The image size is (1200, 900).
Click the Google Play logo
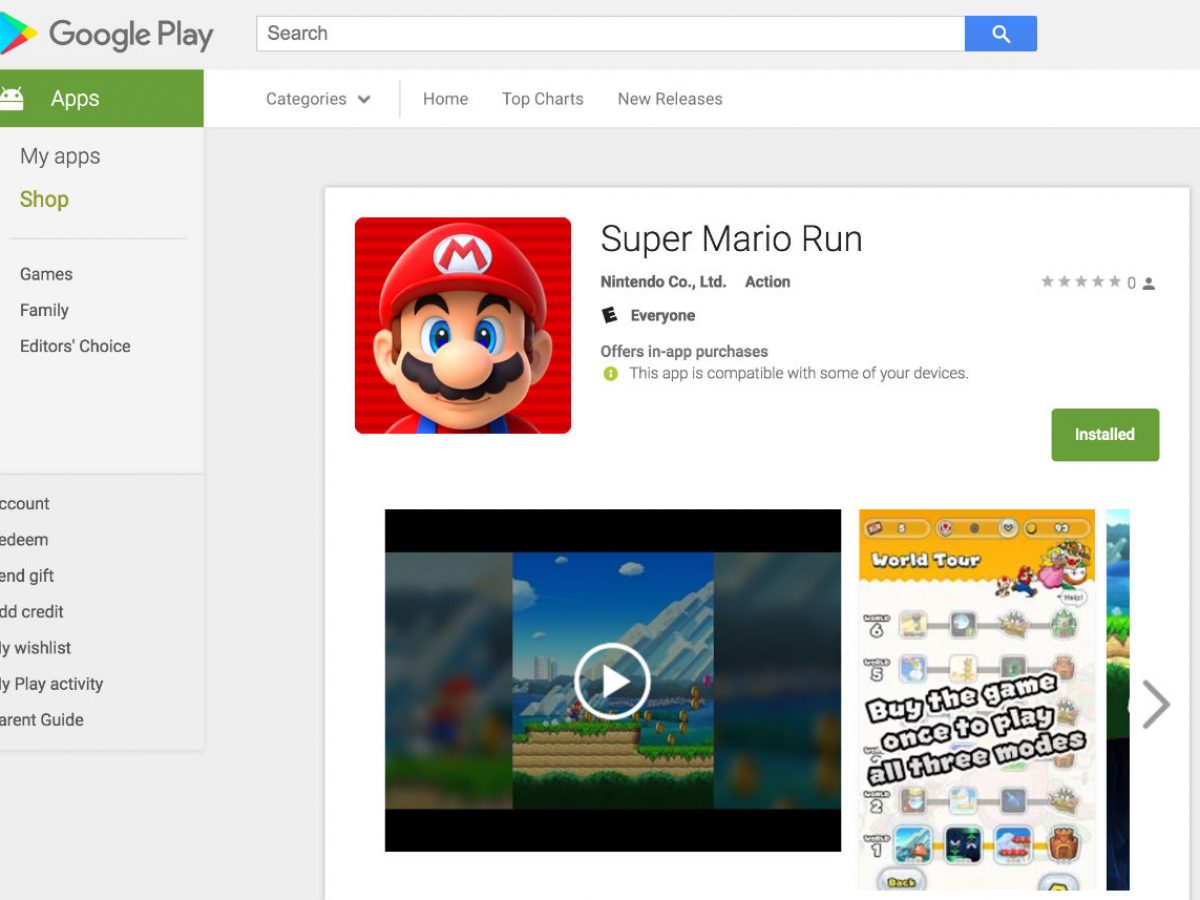pyautogui.click(x=107, y=34)
